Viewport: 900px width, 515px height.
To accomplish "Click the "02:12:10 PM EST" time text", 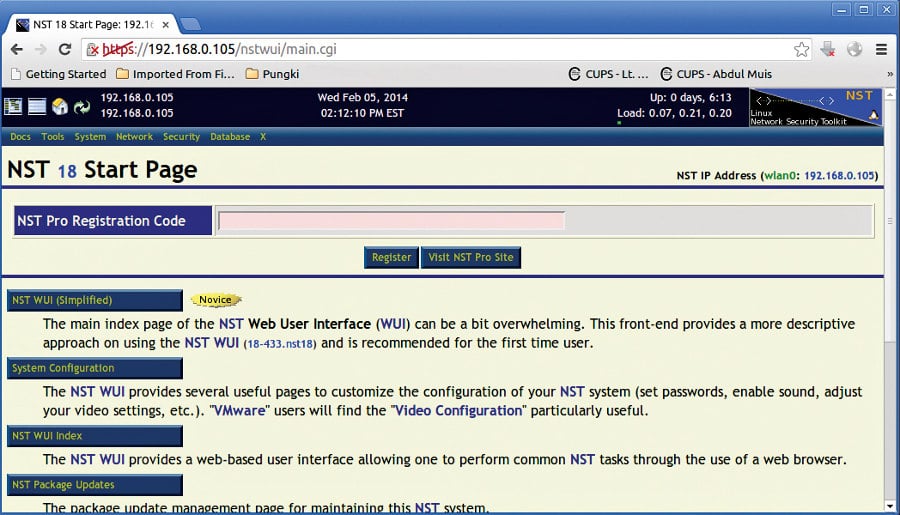I will 362,113.
